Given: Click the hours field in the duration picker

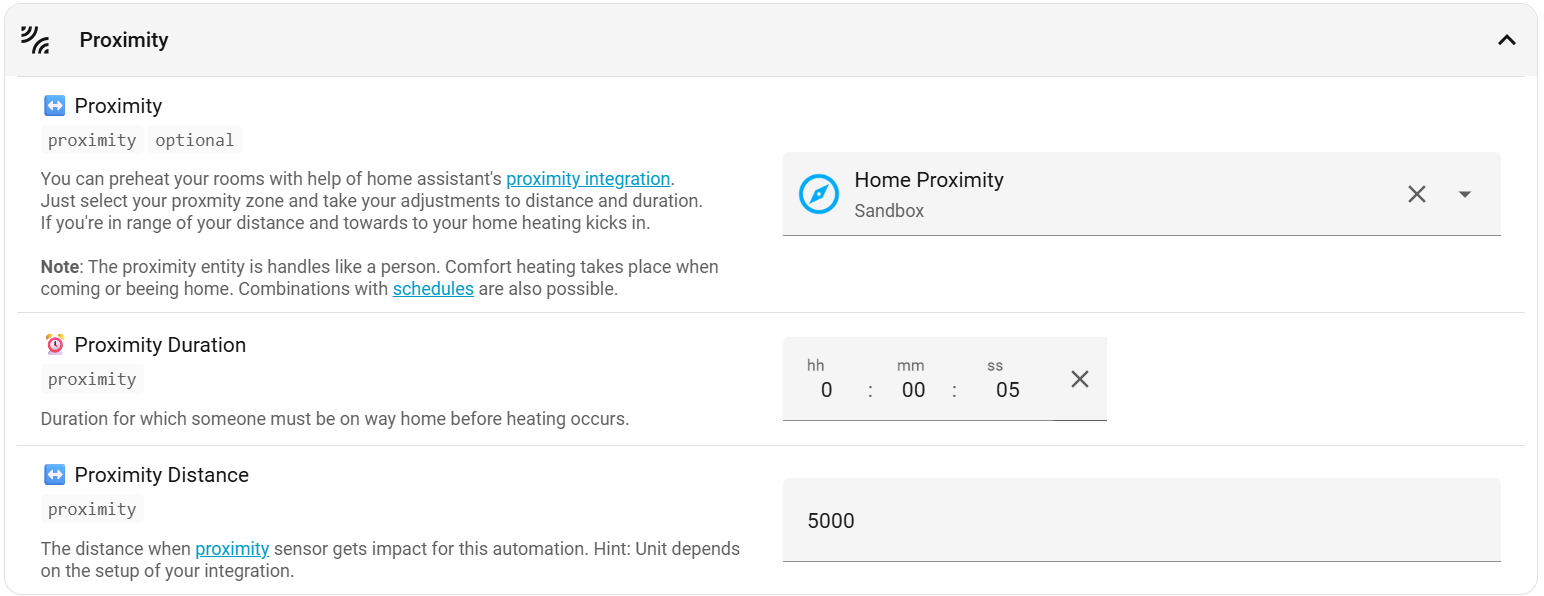Looking at the screenshot, I should [x=826, y=390].
